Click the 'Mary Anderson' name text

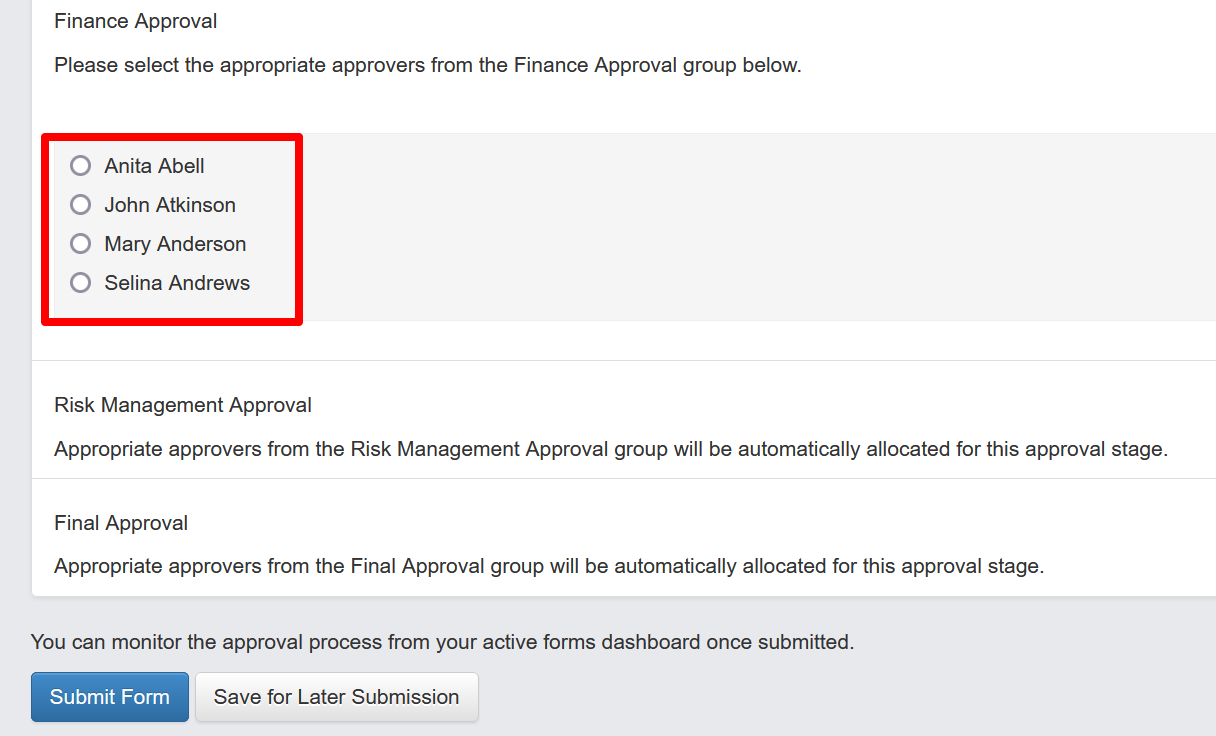(x=175, y=244)
